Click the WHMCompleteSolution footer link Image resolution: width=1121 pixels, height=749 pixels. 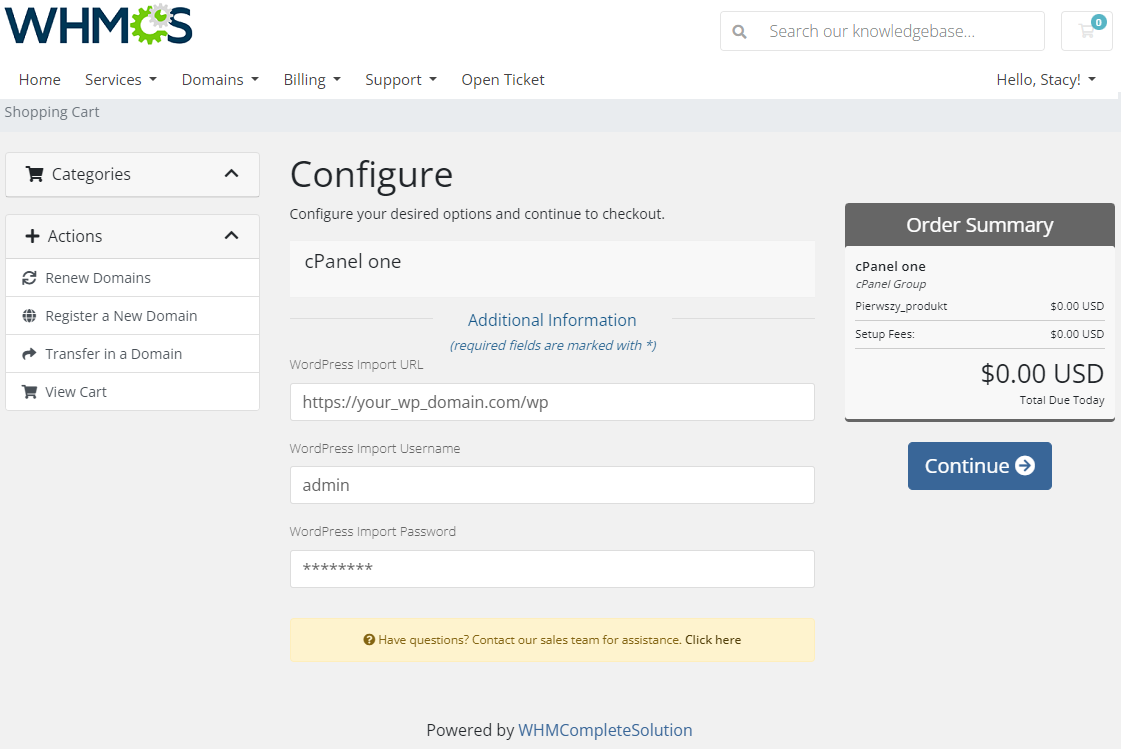tap(605, 730)
